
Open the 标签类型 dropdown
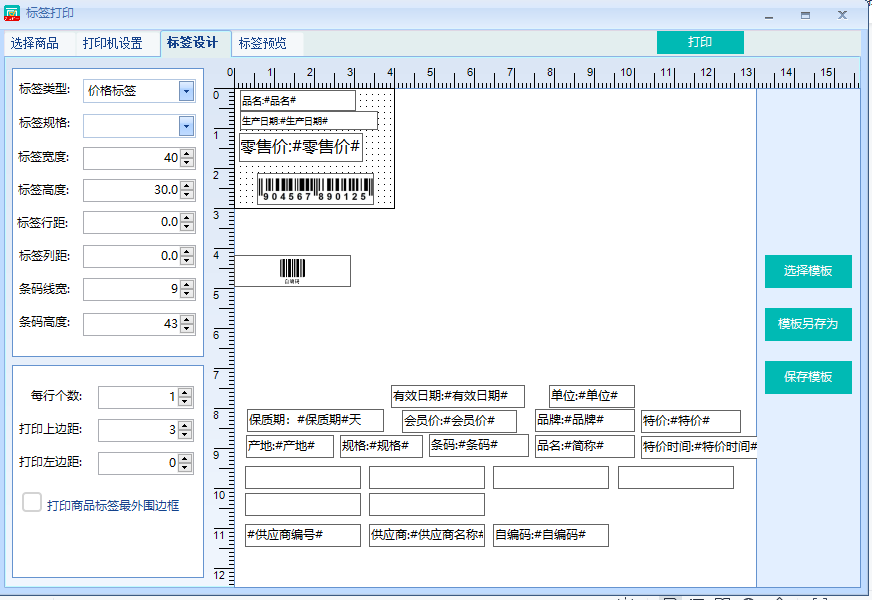point(186,91)
